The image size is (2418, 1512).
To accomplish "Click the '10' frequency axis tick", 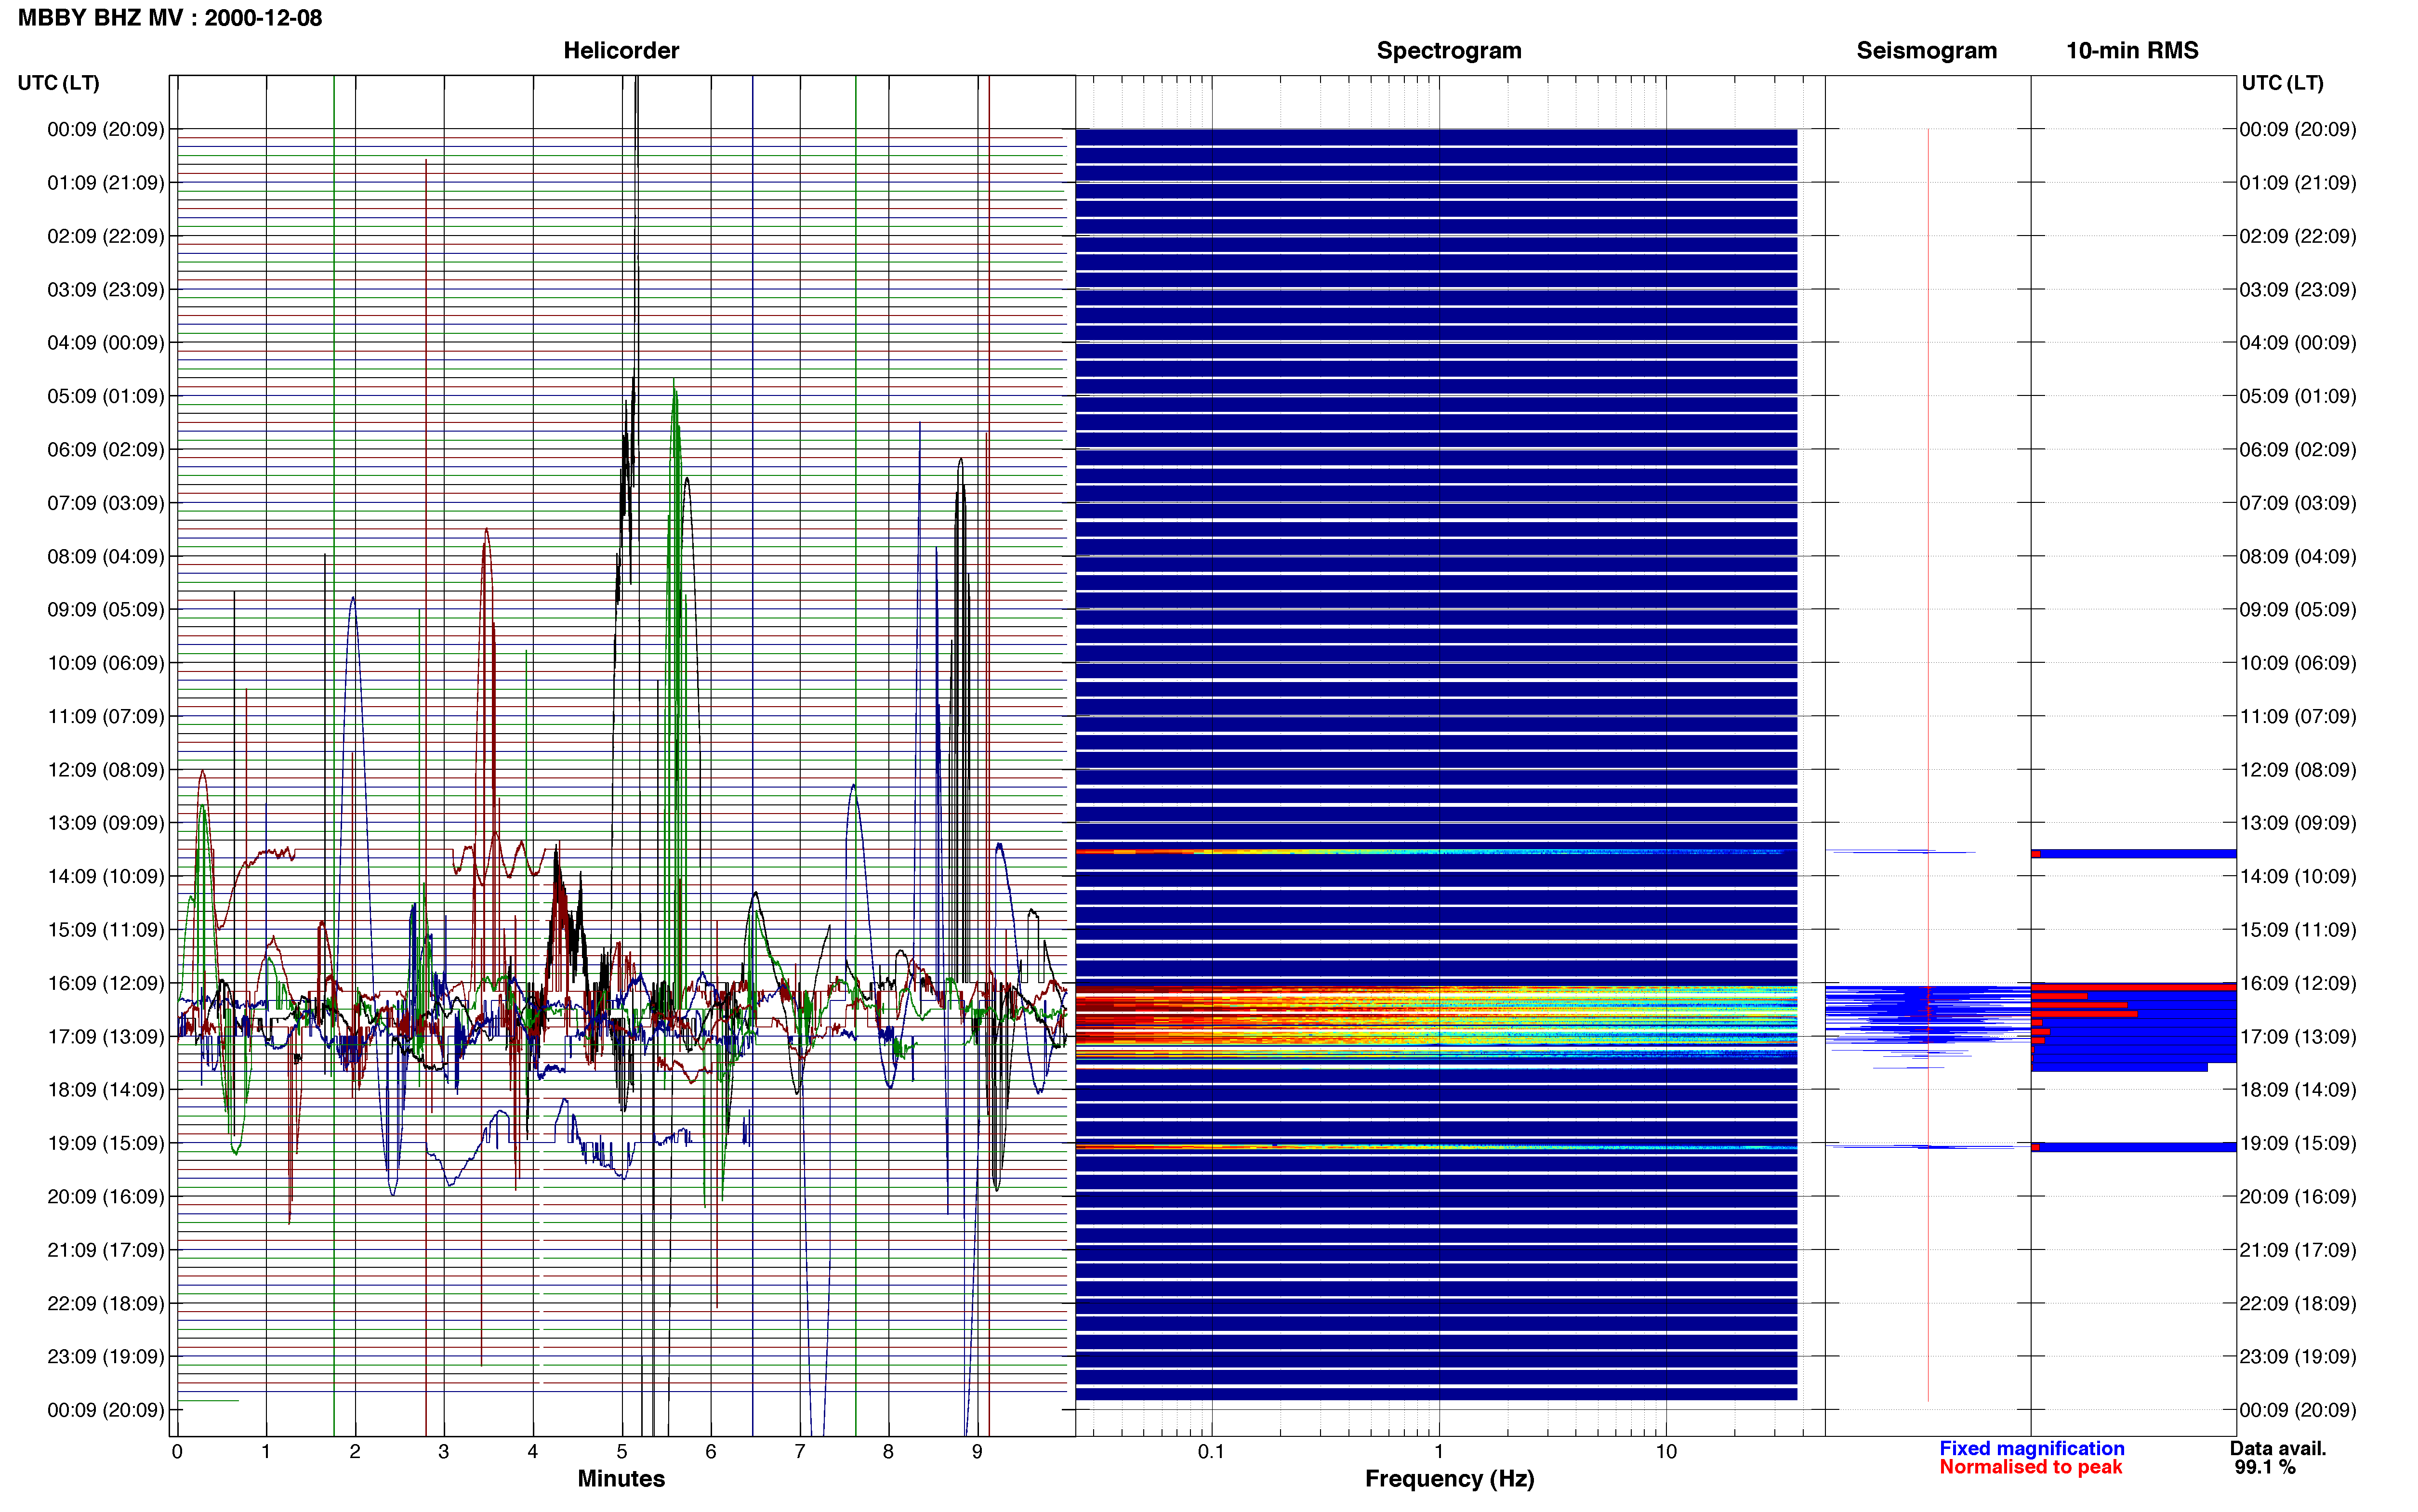I will tap(1666, 1452).
